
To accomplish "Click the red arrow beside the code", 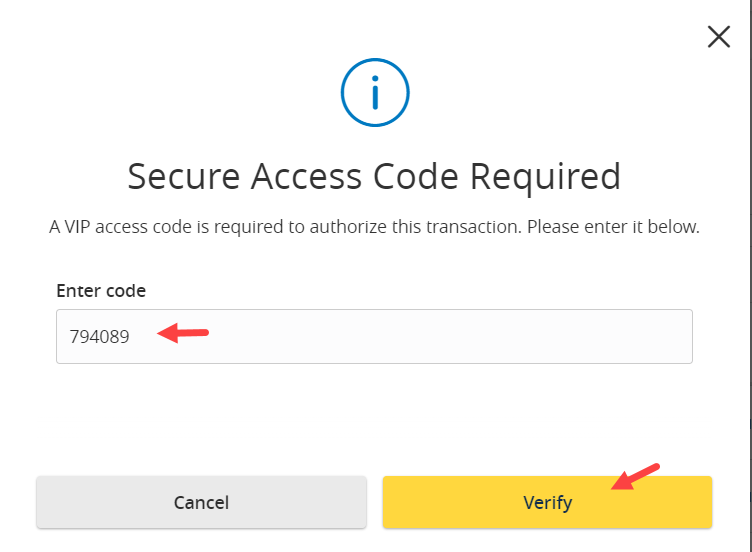I will pos(183,333).
